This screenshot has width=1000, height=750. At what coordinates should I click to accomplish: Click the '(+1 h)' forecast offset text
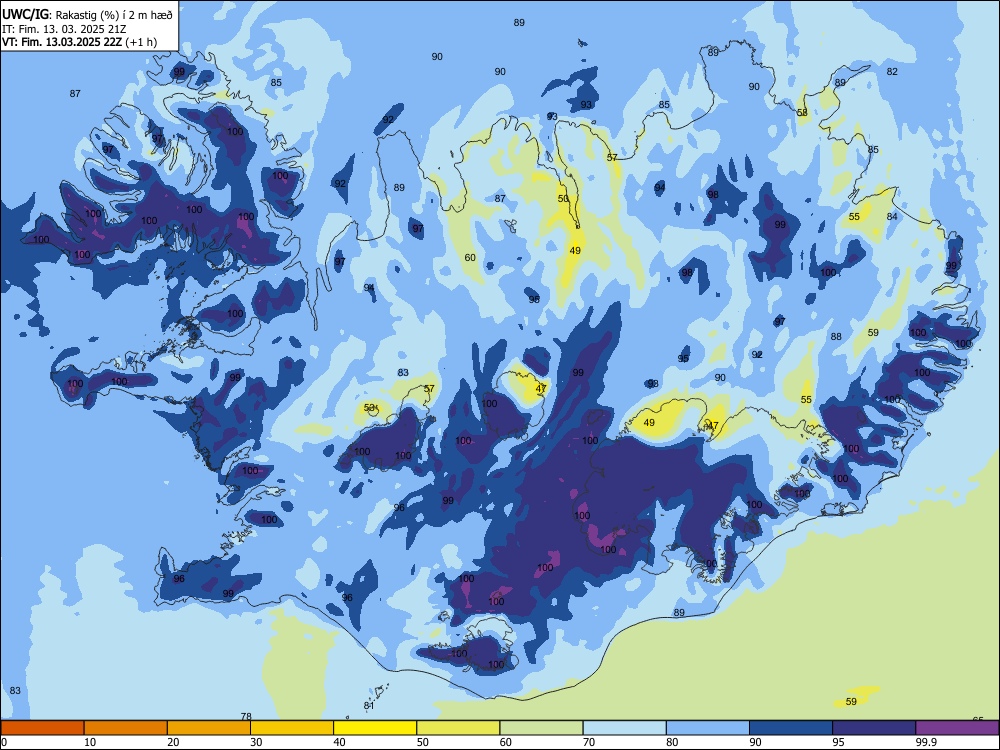point(141,42)
